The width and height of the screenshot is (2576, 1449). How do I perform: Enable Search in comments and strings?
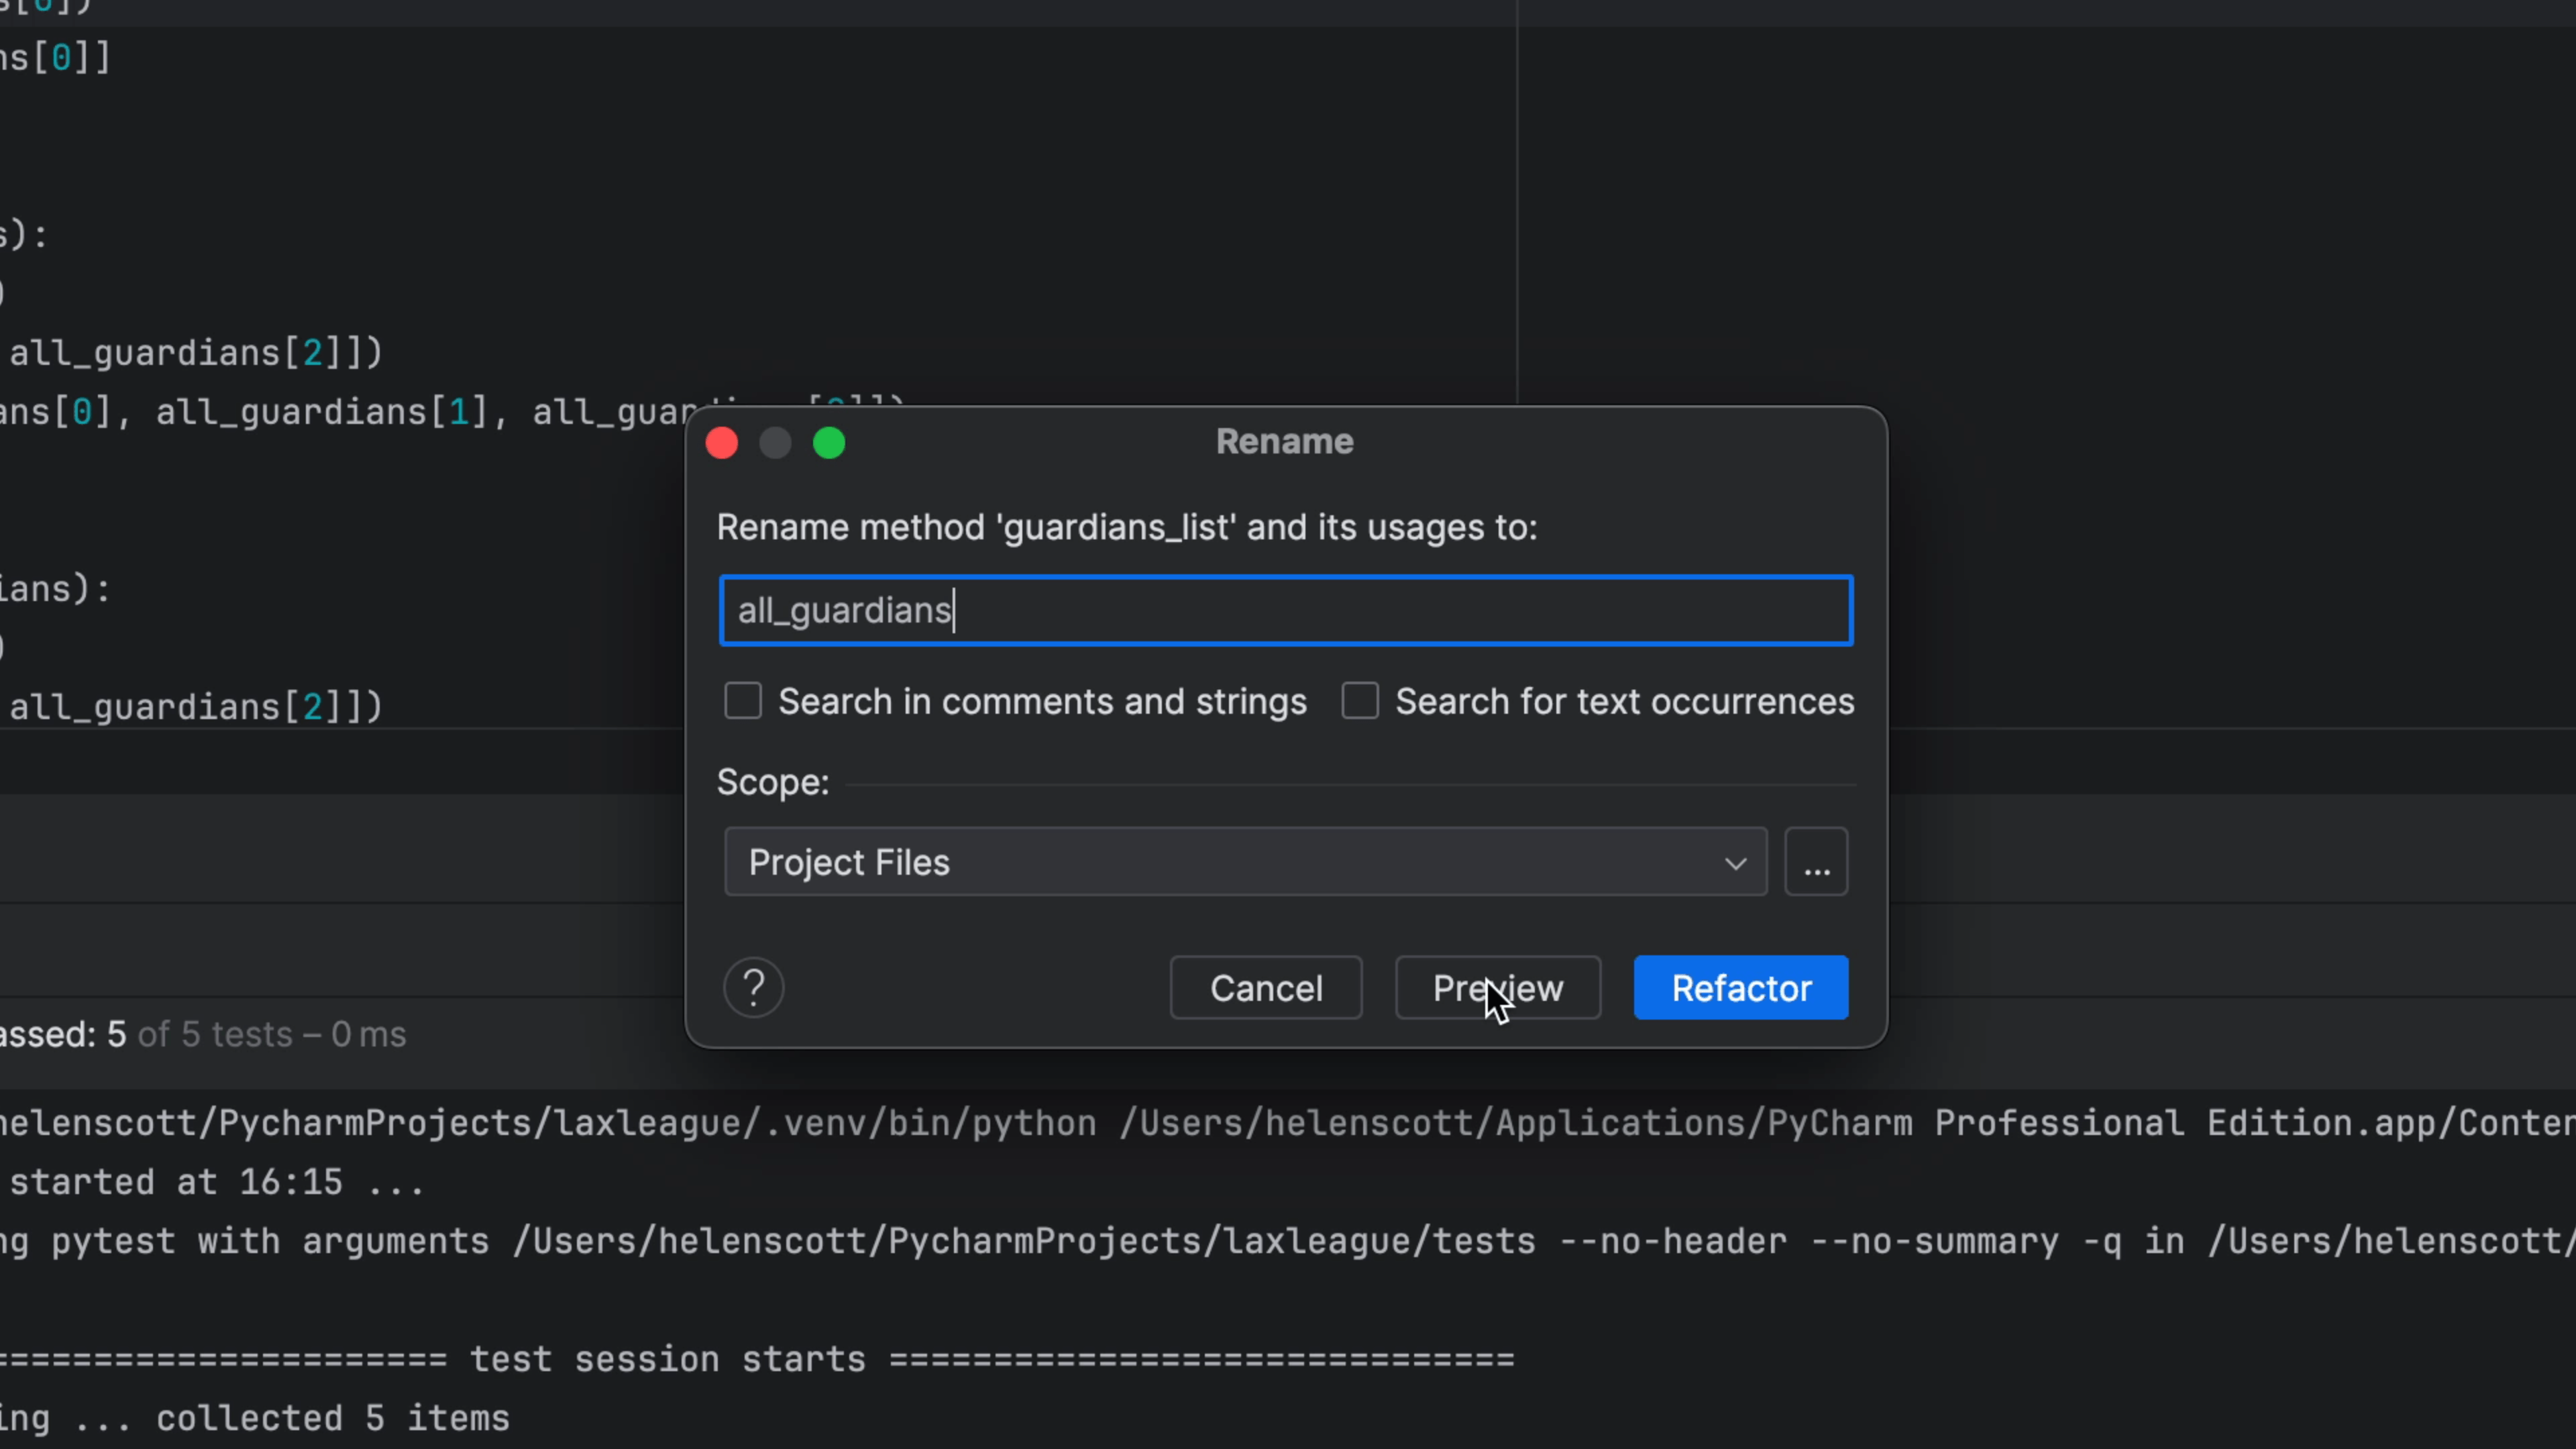click(743, 701)
